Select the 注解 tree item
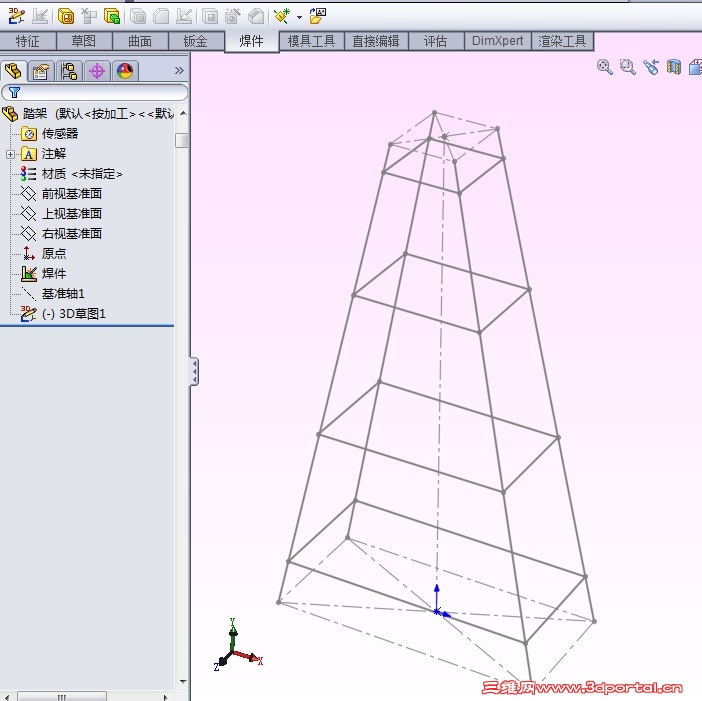 pos(44,154)
